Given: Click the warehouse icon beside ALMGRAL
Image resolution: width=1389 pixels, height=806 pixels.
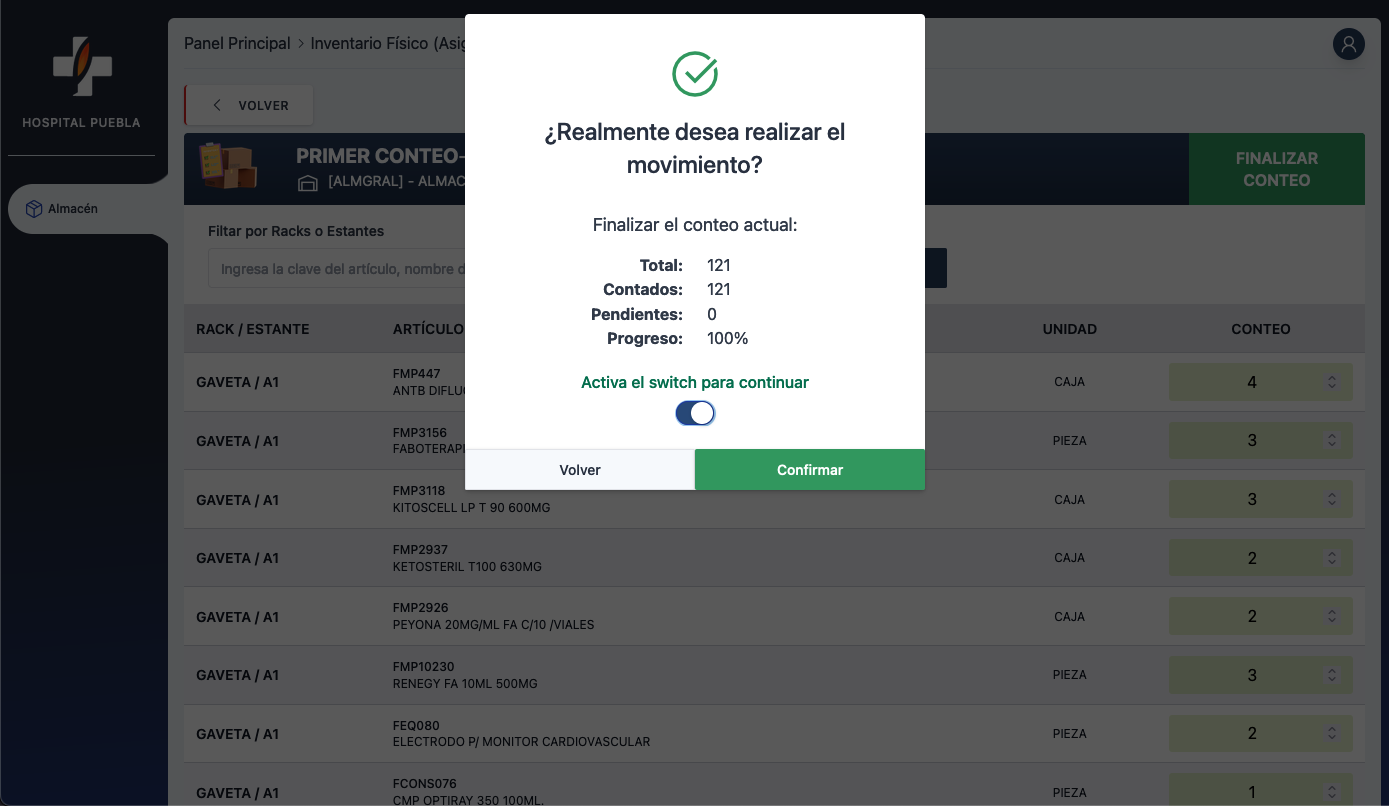Looking at the screenshot, I should click(x=308, y=182).
